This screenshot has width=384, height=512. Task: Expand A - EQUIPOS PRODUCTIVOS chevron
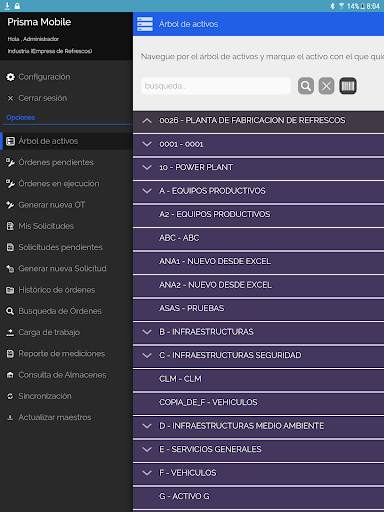tap(147, 191)
